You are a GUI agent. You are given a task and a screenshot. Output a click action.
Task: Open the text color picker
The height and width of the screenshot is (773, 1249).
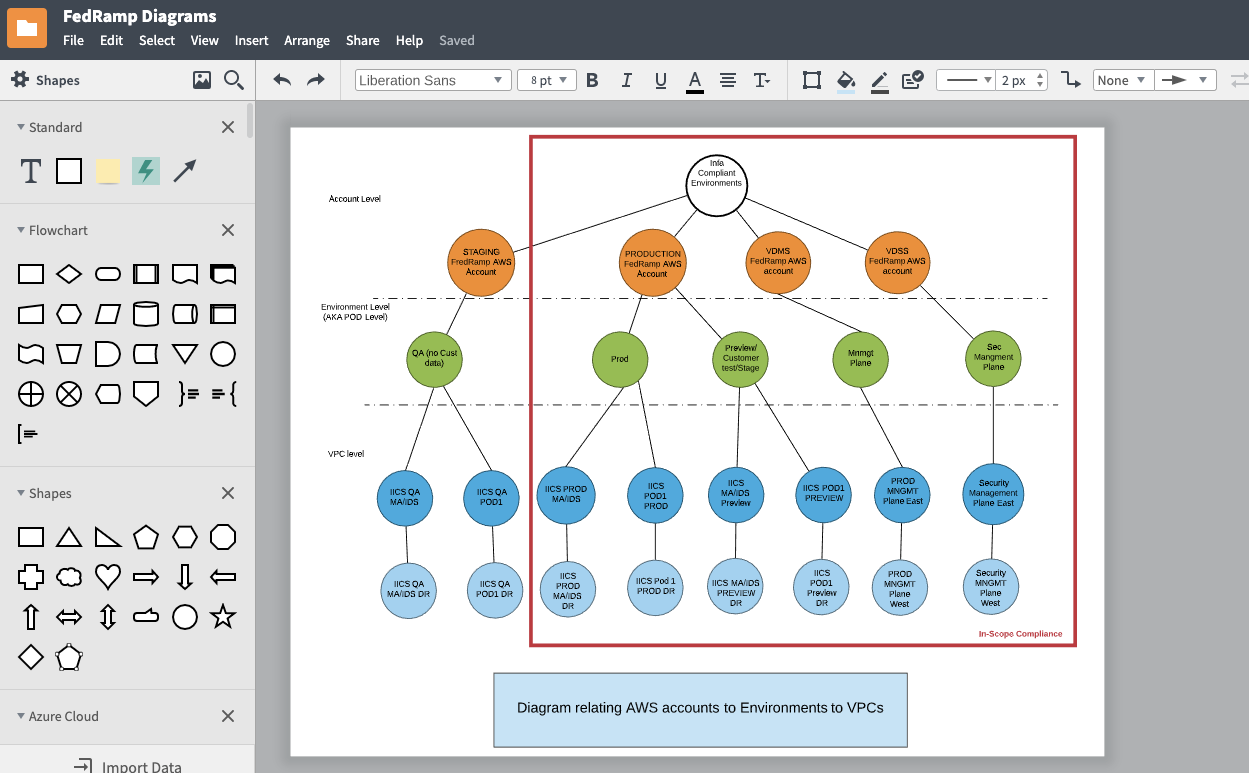click(x=695, y=81)
